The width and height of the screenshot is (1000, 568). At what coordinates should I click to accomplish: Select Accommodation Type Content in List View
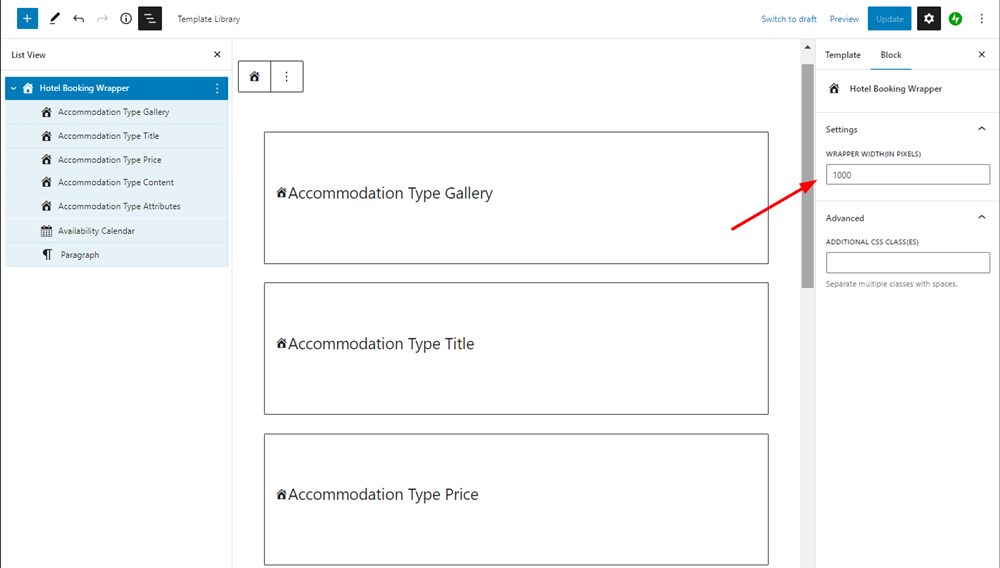coord(117,182)
